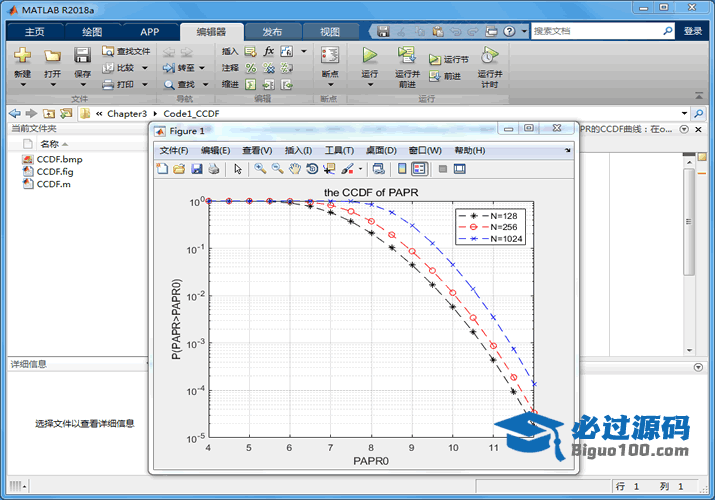Click 运行并计时 (Run and Time) icon
The height and width of the screenshot is (500, 715).
(x=489, y=55)
